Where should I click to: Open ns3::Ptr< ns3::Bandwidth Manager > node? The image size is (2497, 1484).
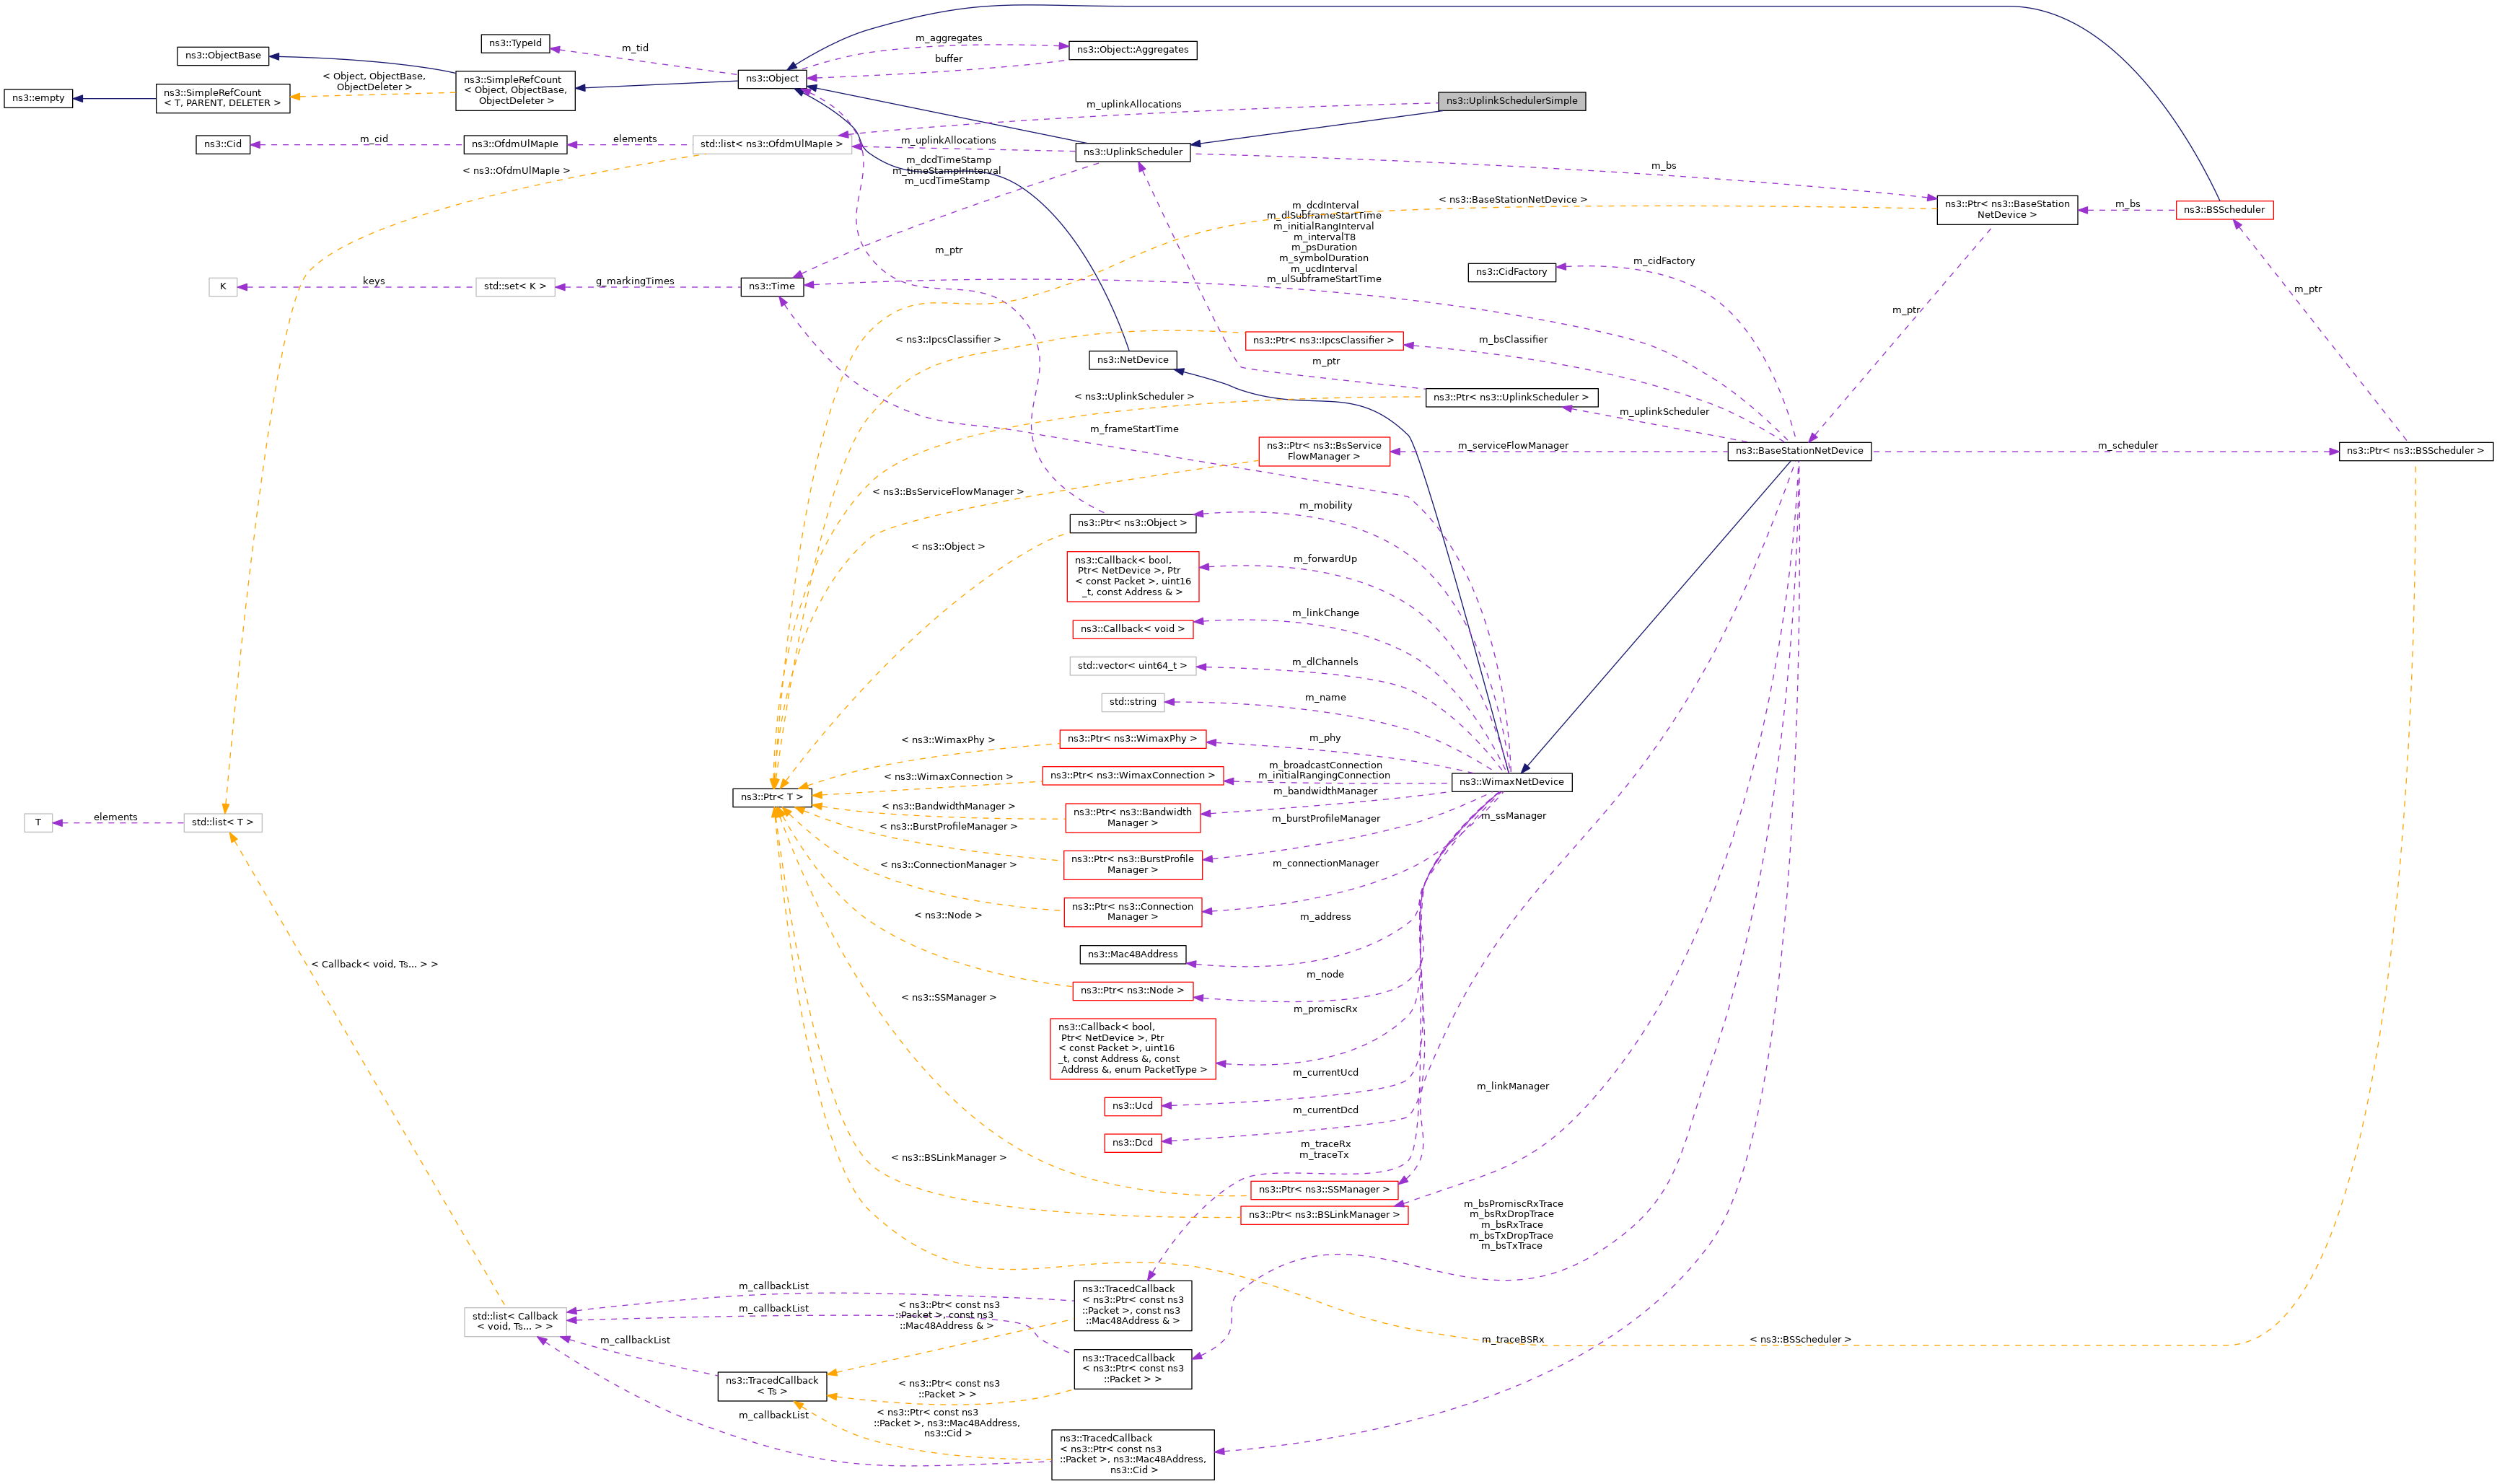coord(1132,818)
